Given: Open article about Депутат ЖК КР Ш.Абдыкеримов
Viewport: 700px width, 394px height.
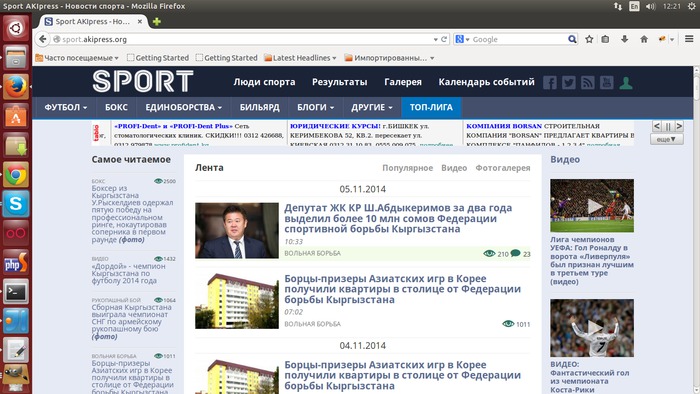Looking at the screenshot, I should [x=398, y=218].
